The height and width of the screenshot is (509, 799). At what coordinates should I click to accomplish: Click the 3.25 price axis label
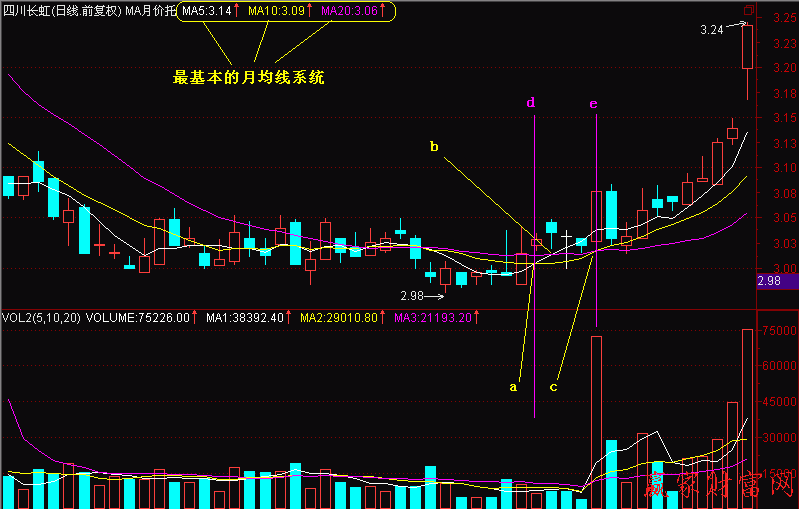click(785, 18)
